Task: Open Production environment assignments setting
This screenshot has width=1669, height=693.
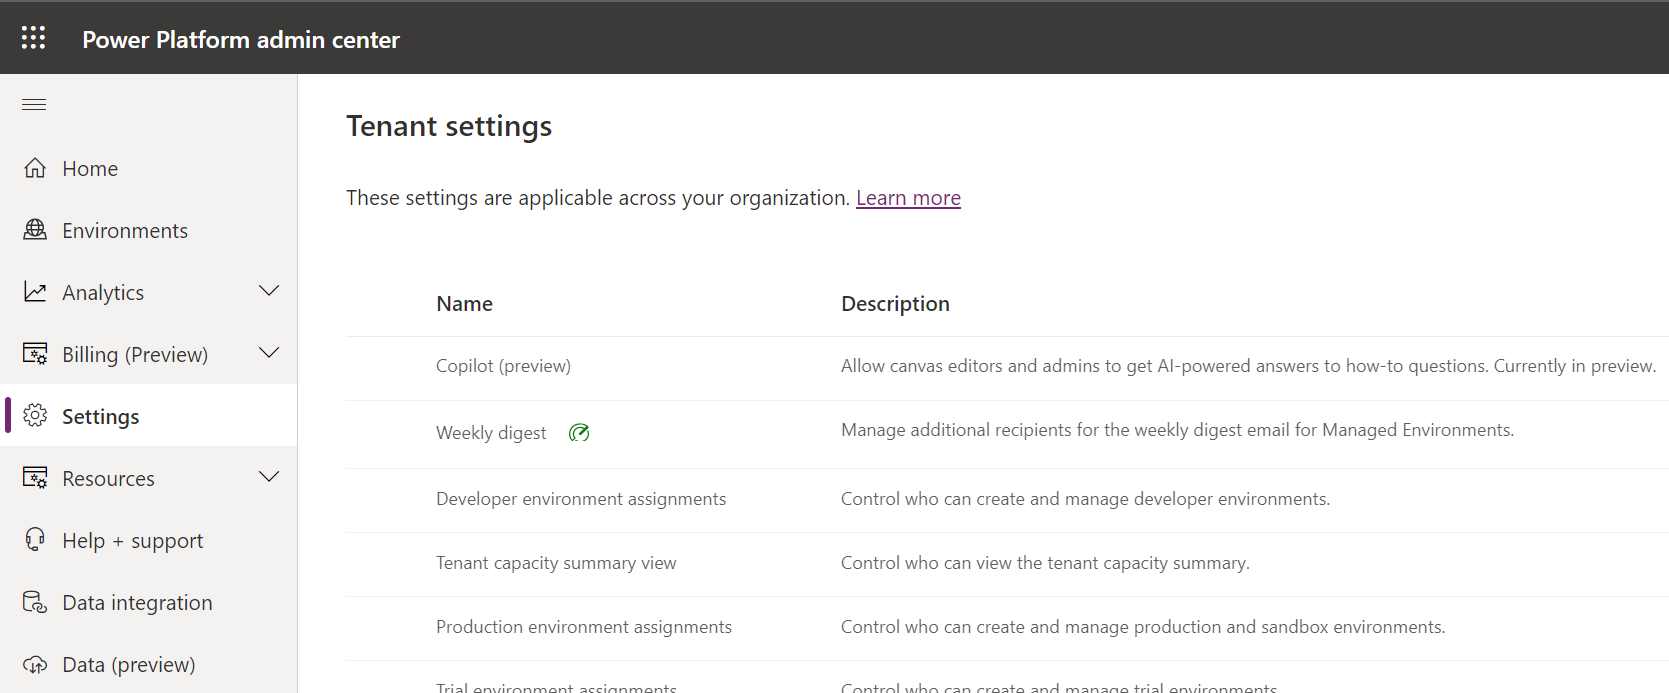Action: (x=584, y=627)
